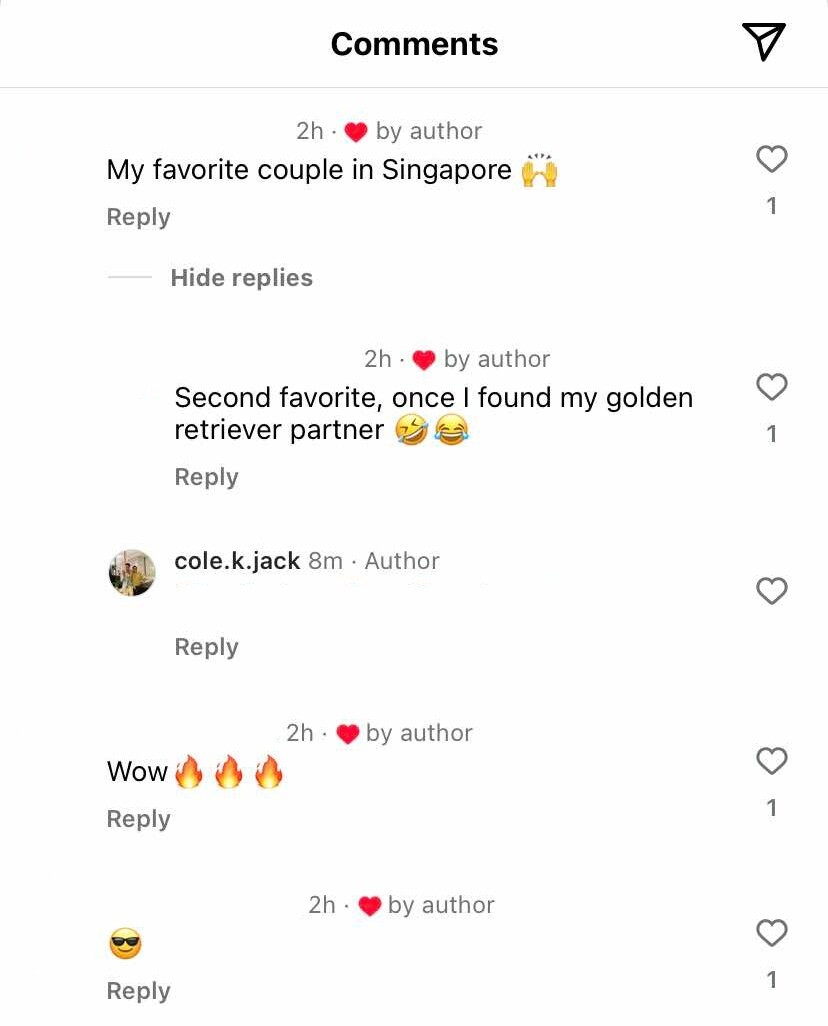The height and width of the screenshot is (1026, 828).
Task: Like cole.k.jack's author comment
Action: 772,591
